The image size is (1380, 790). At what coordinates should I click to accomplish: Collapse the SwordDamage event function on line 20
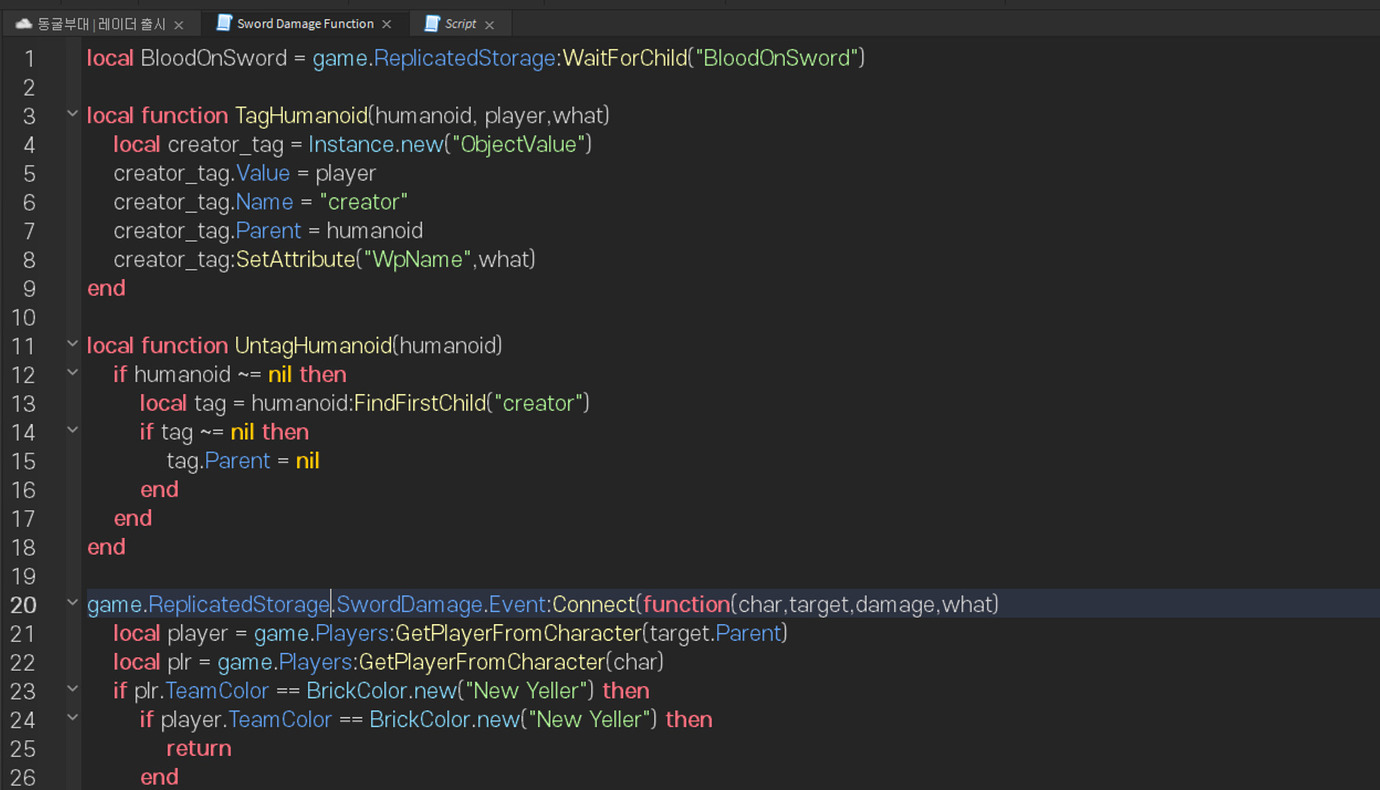[x=71, y=603]
